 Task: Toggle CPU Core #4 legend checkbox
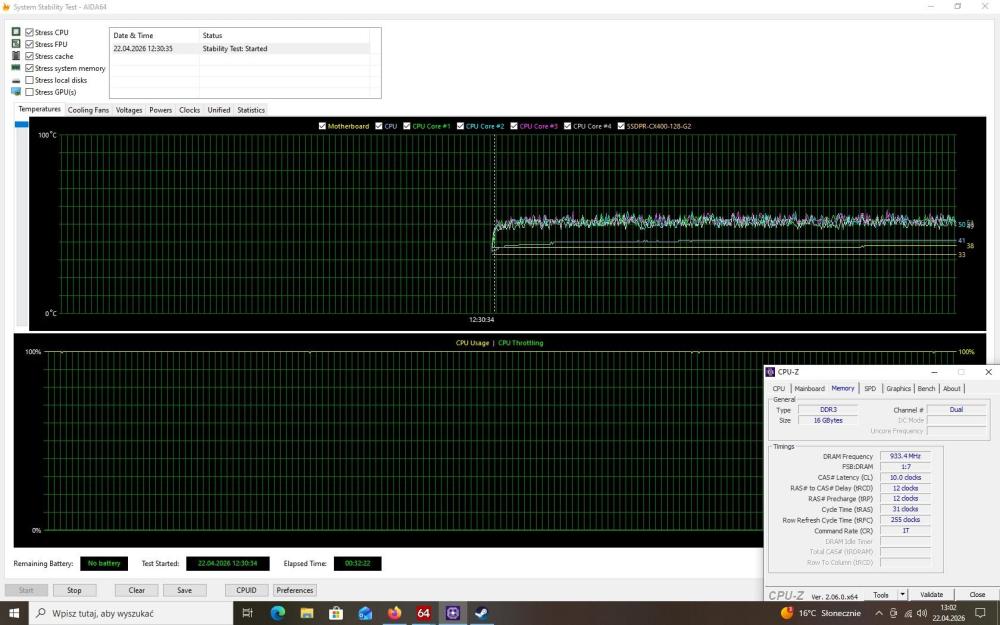coord(568,126)
